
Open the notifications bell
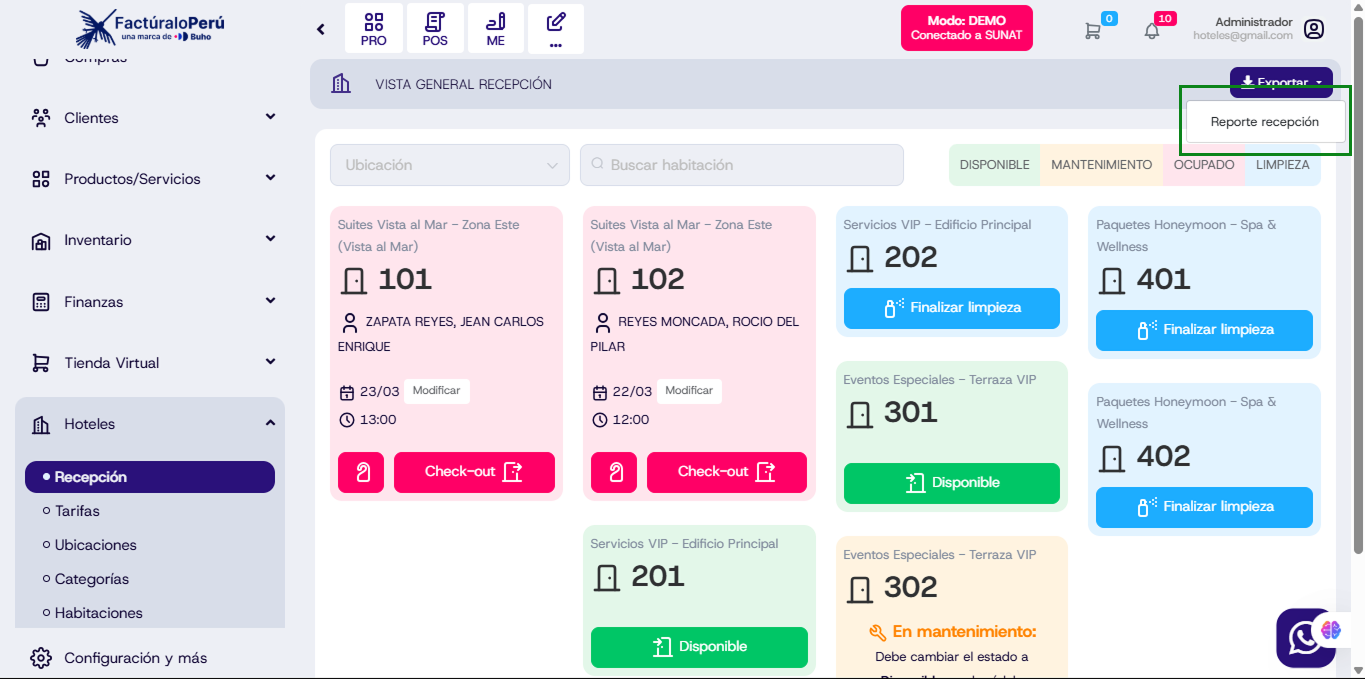pyautogui.click(x=1152, y=31)
